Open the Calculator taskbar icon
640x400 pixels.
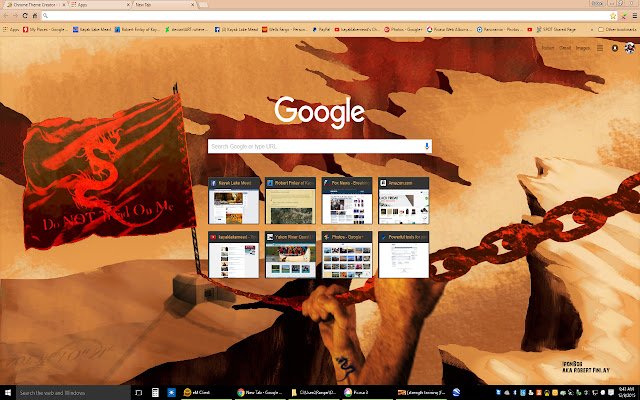point(155,393)
